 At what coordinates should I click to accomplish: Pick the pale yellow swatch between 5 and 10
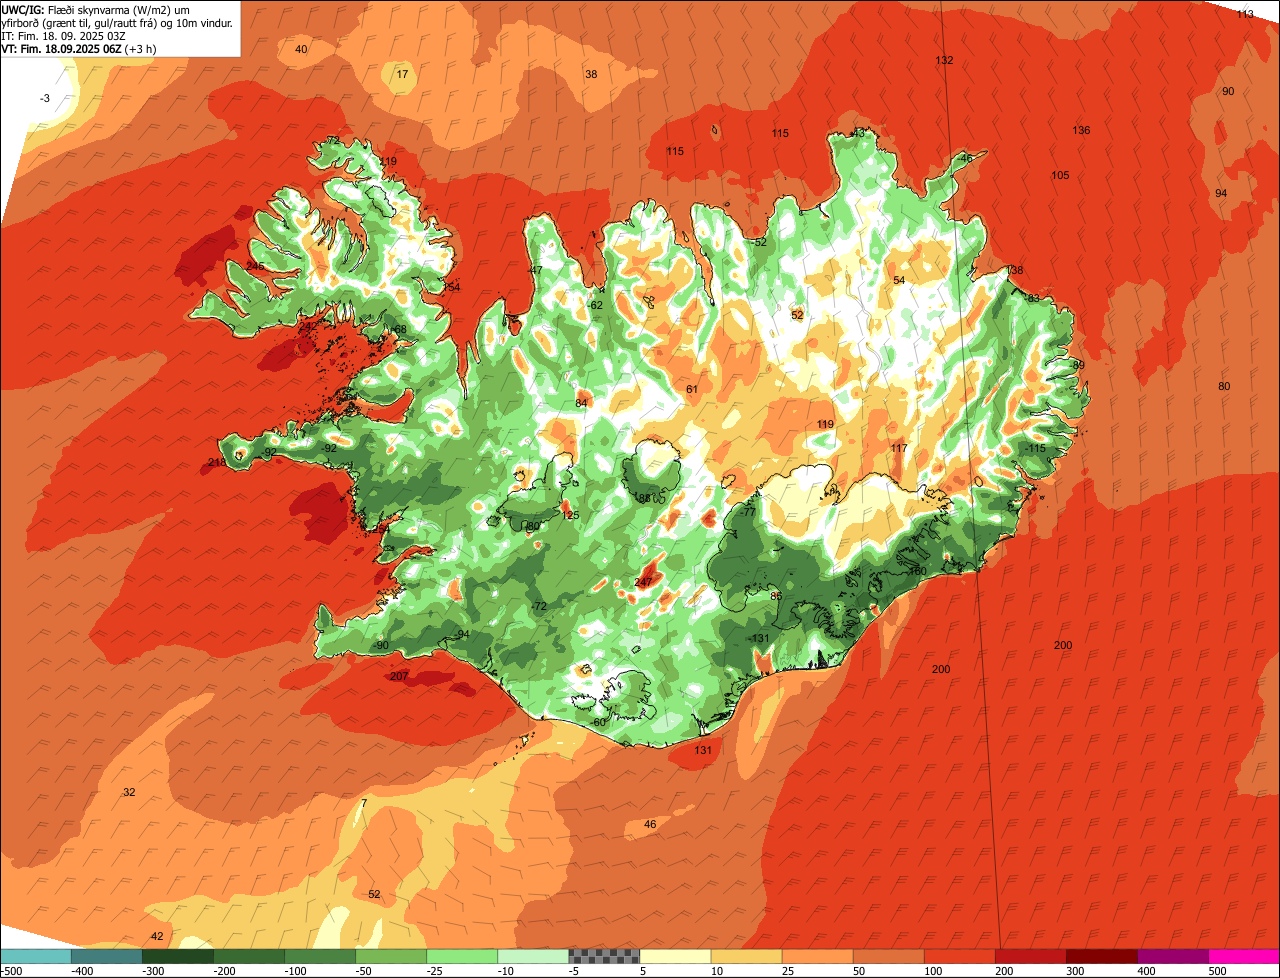pyautogui.click(x=675, y=956)
